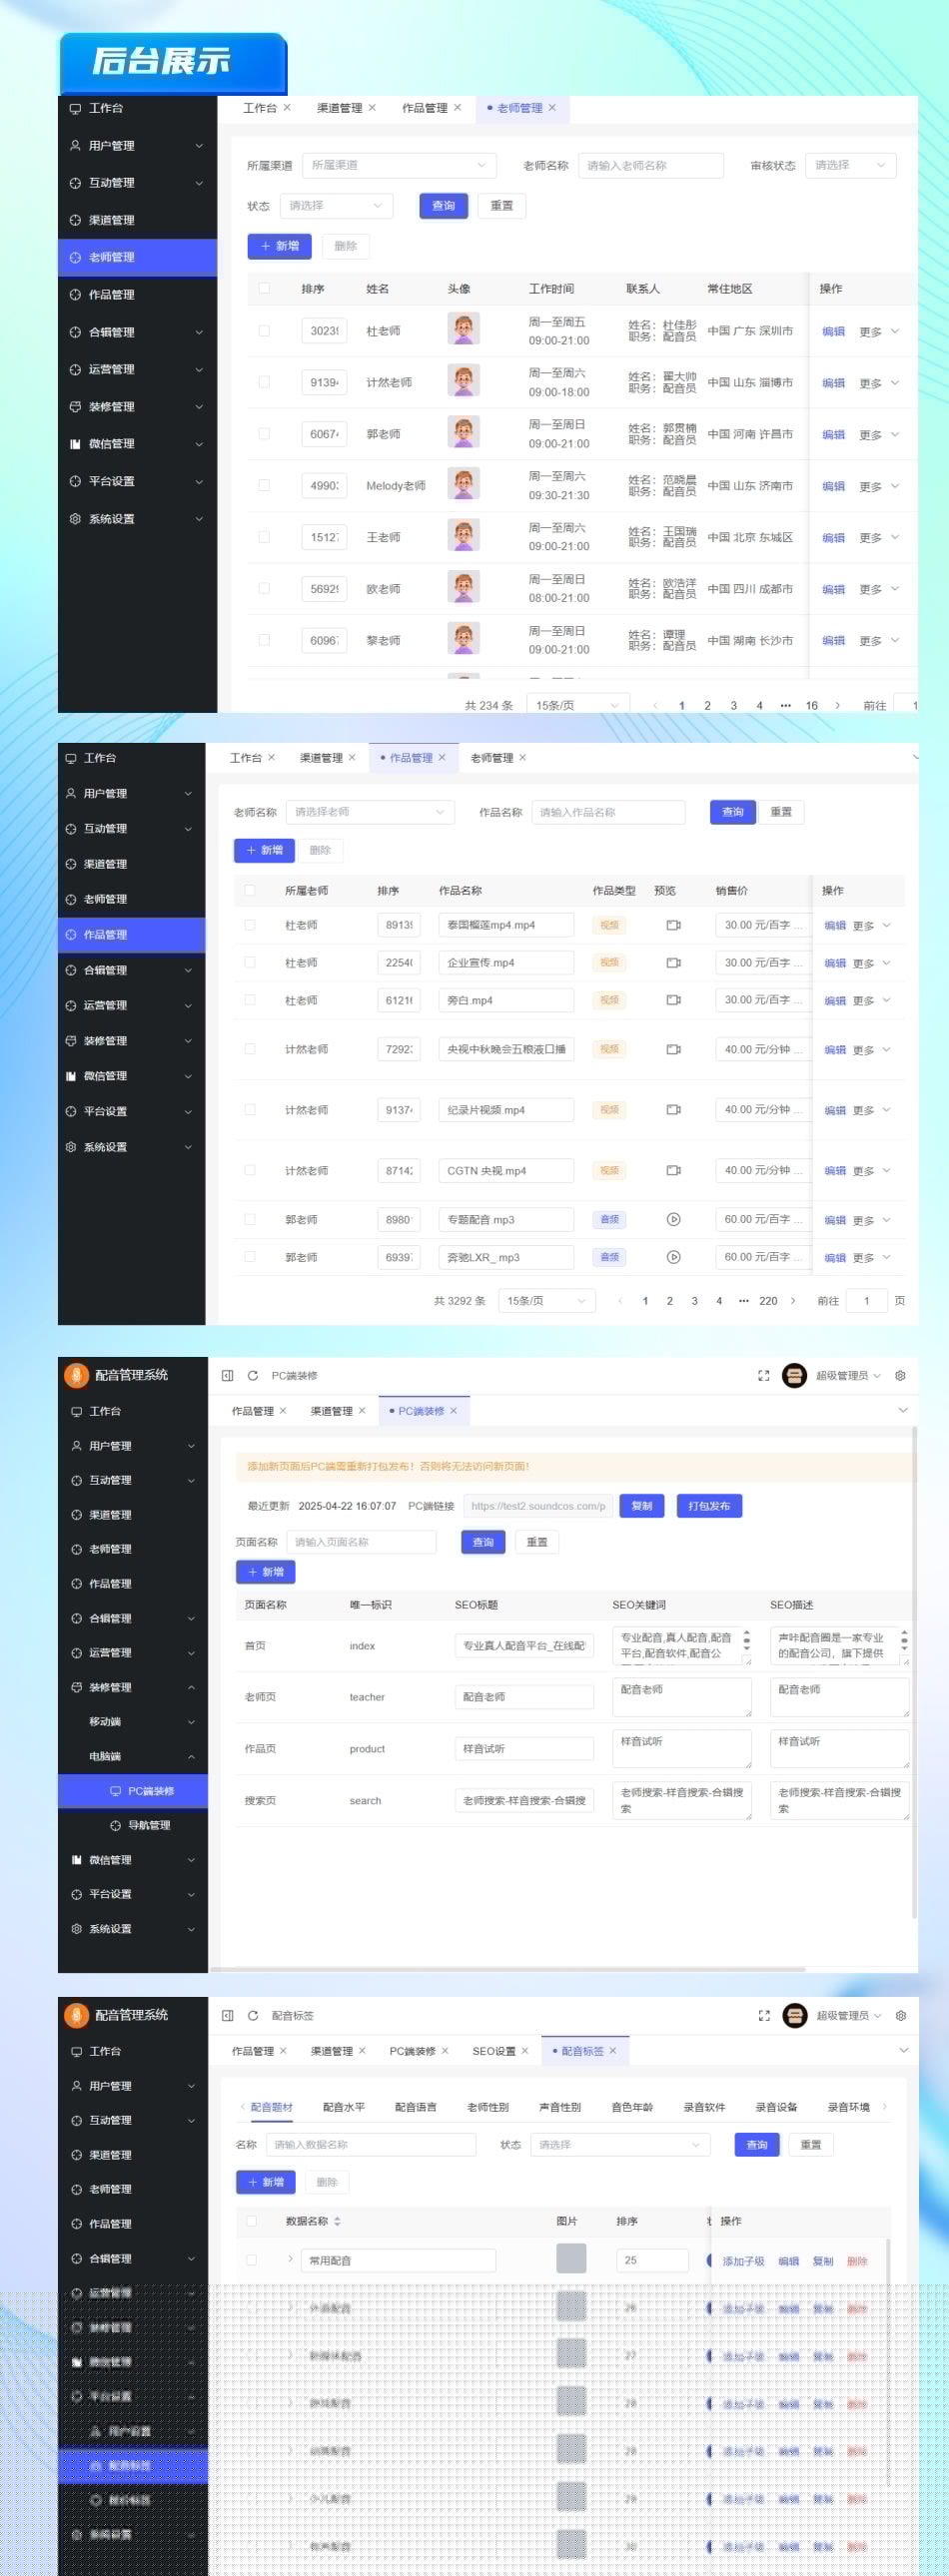The height and width of the screenshot is (2576, 949).
Task: Click the image placeholder in the 常用配音 row
Action: pos(571,2259)
